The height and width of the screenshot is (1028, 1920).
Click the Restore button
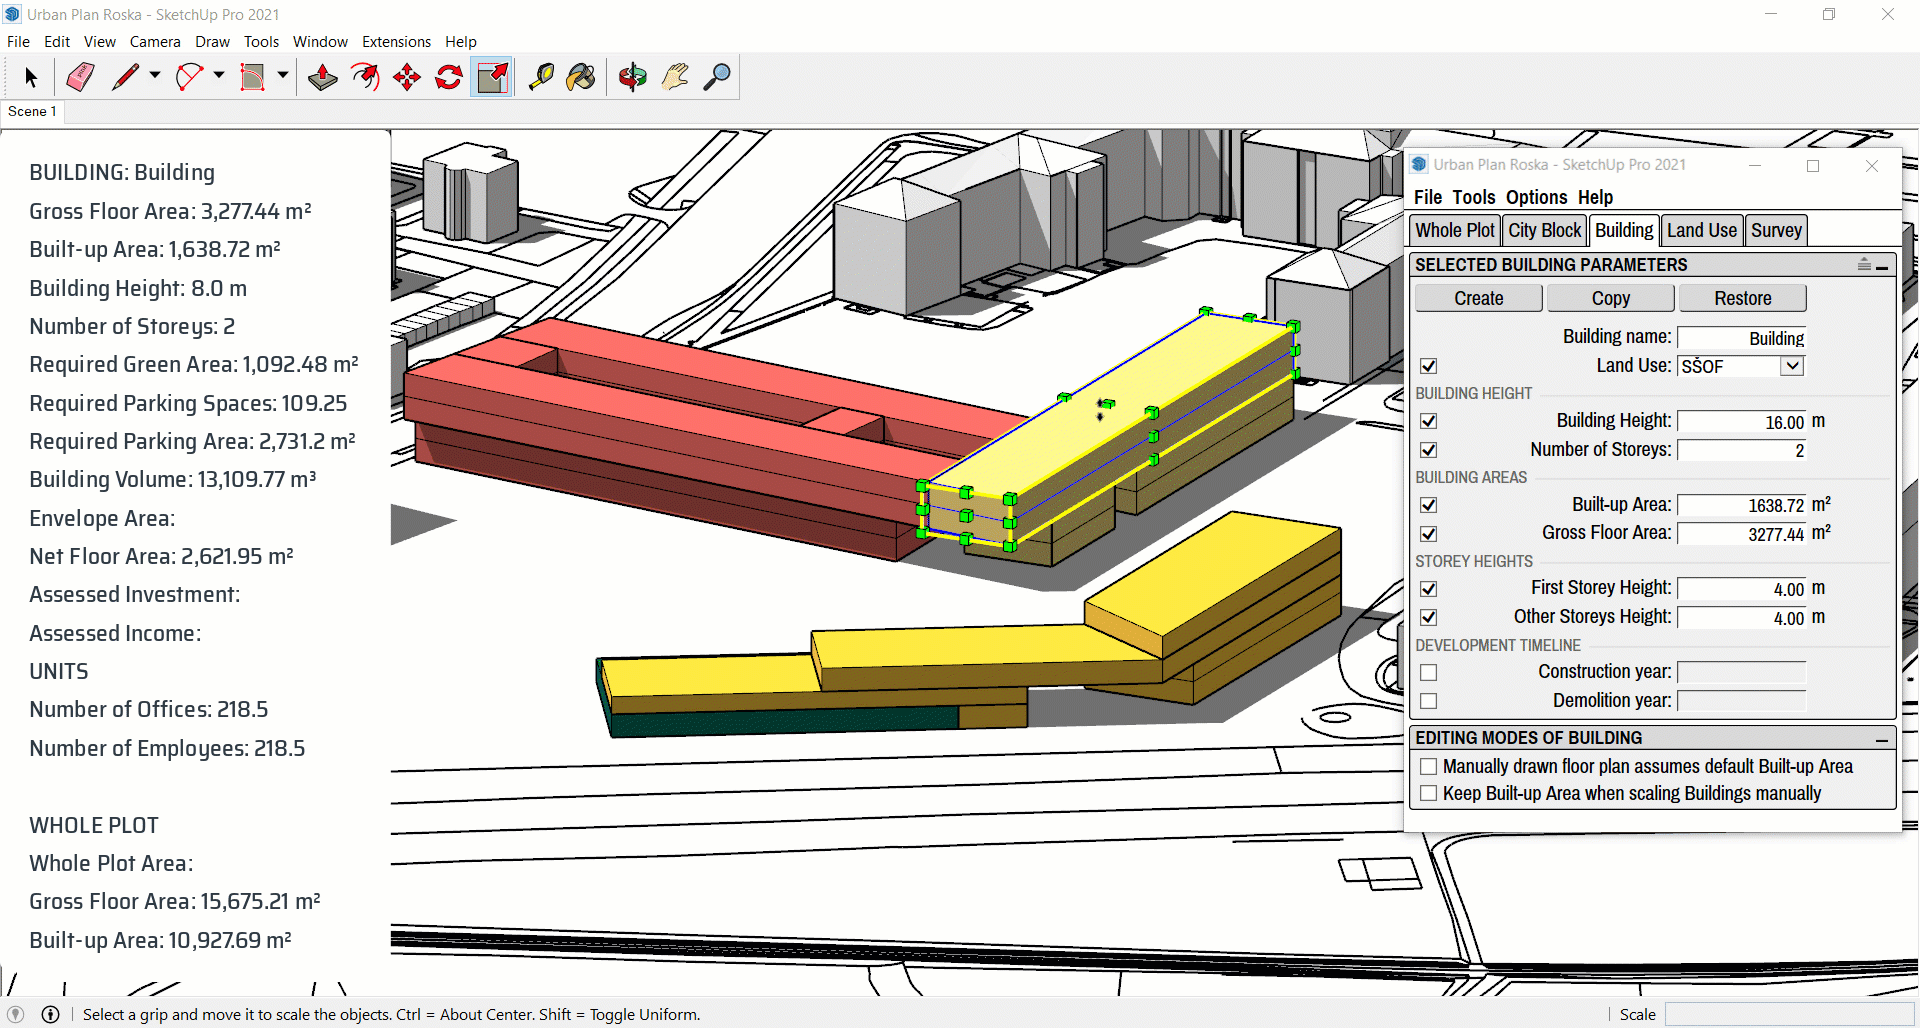pyautogui.click(x=1742, y=298)
